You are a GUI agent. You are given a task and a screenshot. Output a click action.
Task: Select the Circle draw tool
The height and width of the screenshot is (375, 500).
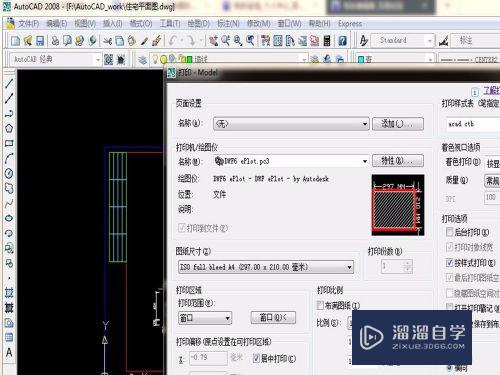click(9, 173)
